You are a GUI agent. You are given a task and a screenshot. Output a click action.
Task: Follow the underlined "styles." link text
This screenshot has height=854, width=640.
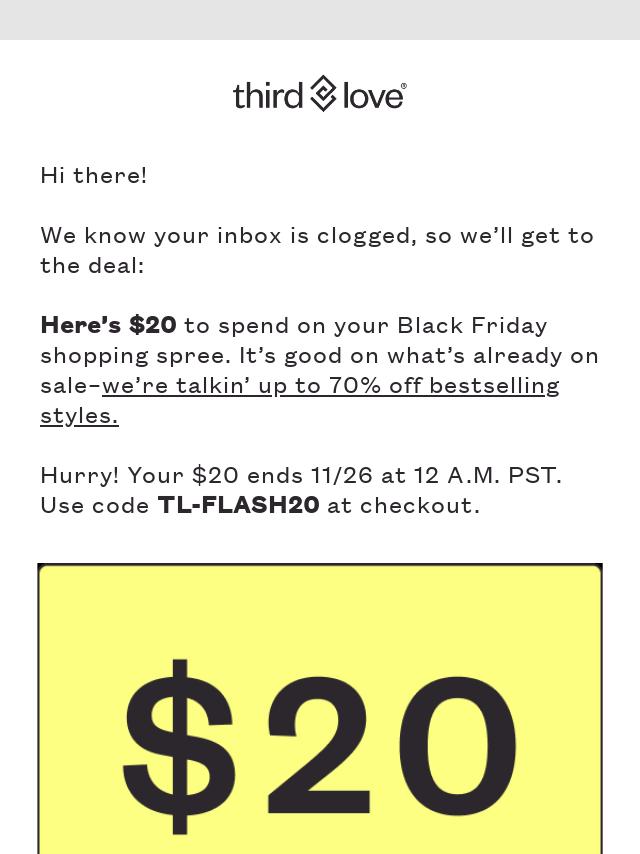(x=80, y=416)
